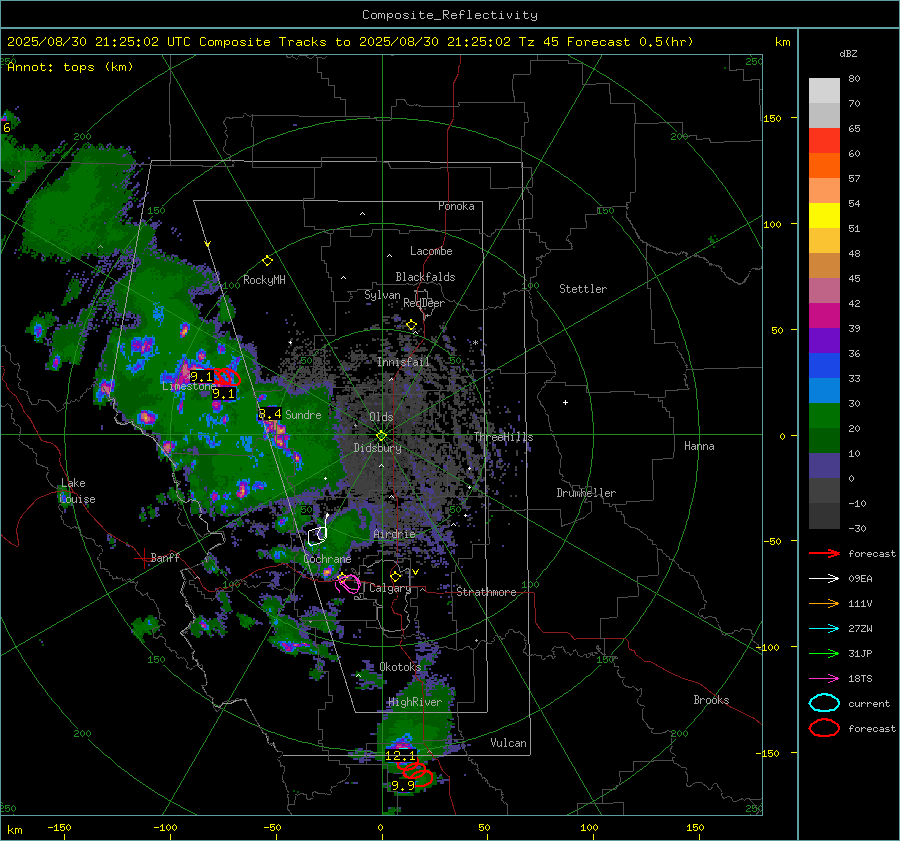Click the Okotoks city label
This screenshot has height=841, width=900.
400,666
